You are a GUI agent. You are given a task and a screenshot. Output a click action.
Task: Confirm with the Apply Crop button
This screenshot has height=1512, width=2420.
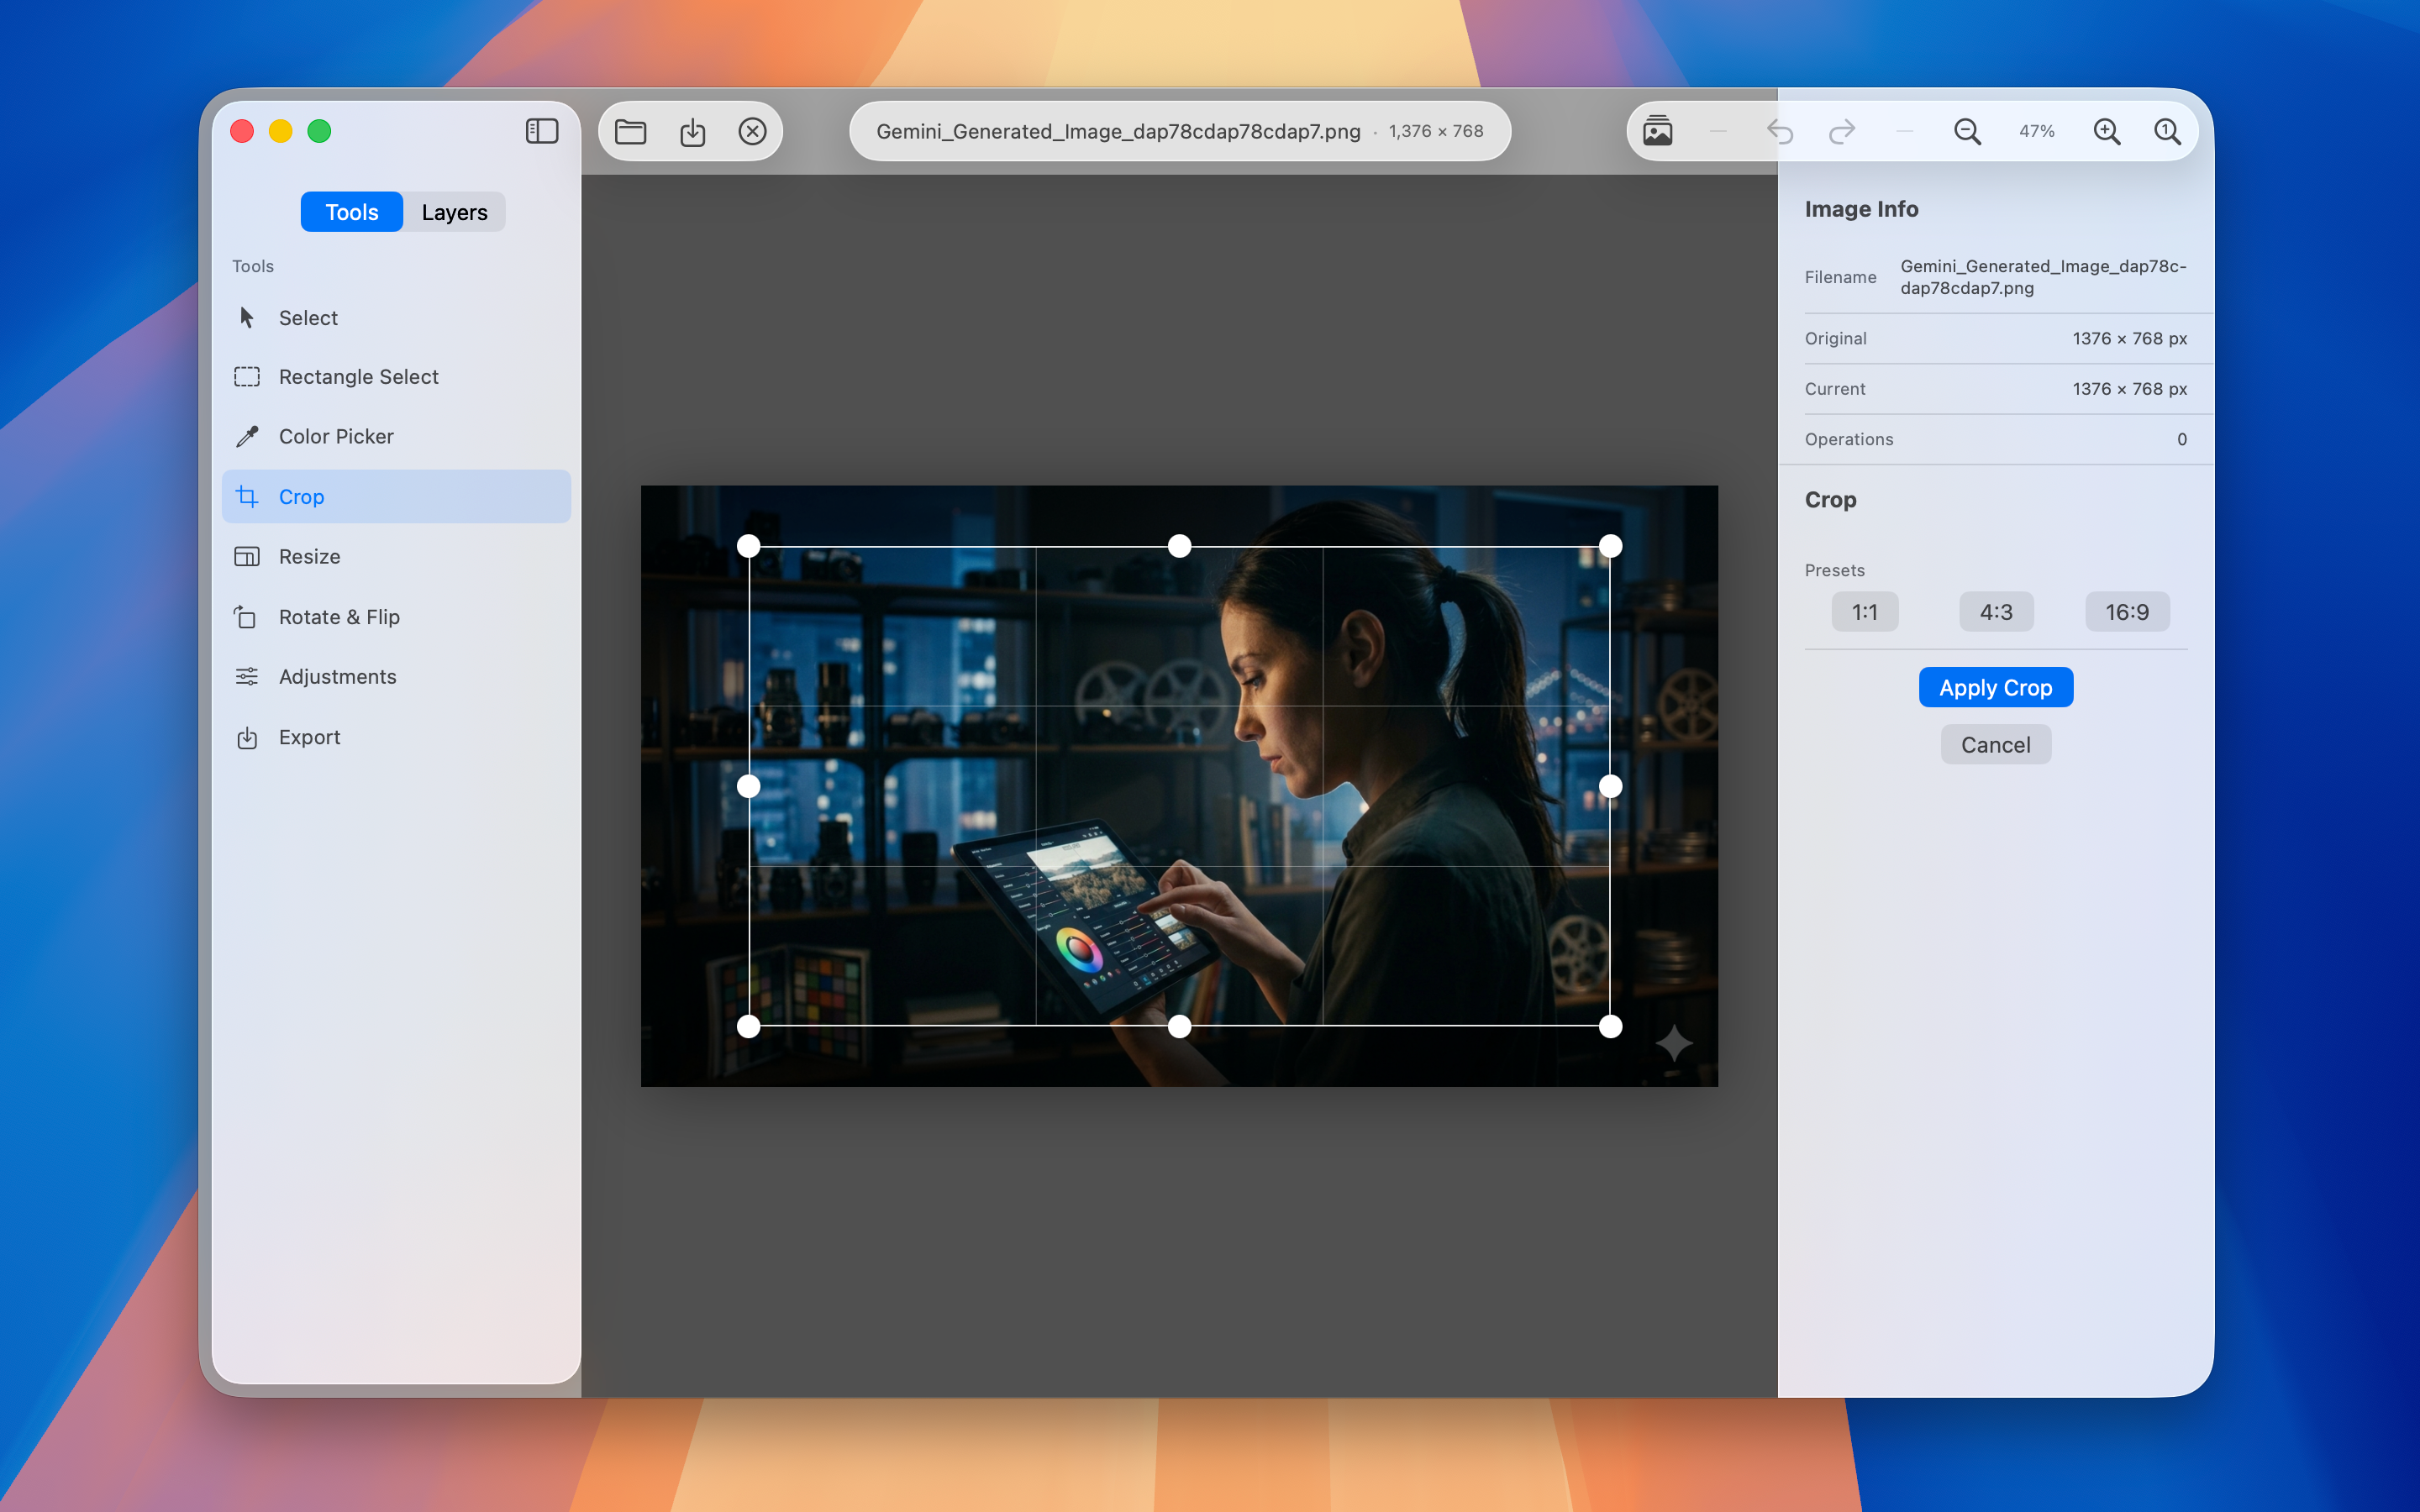1996,688
